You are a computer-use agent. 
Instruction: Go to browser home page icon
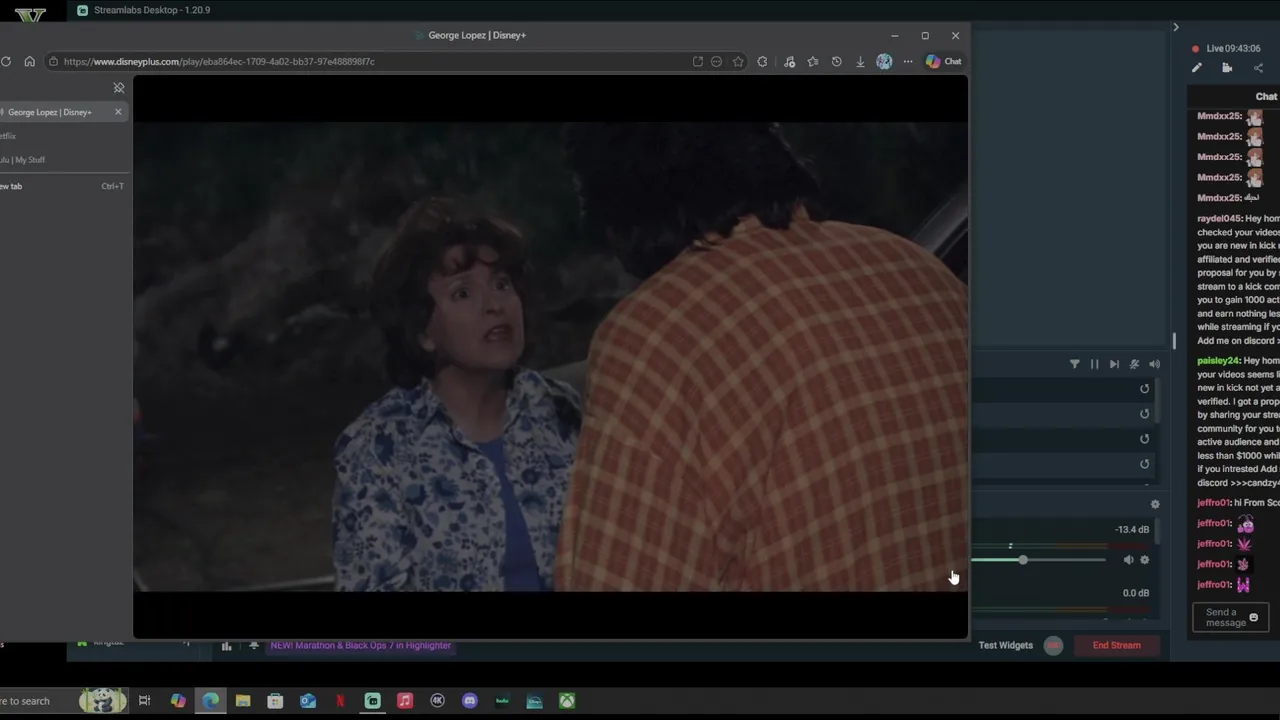coord(30,62)
